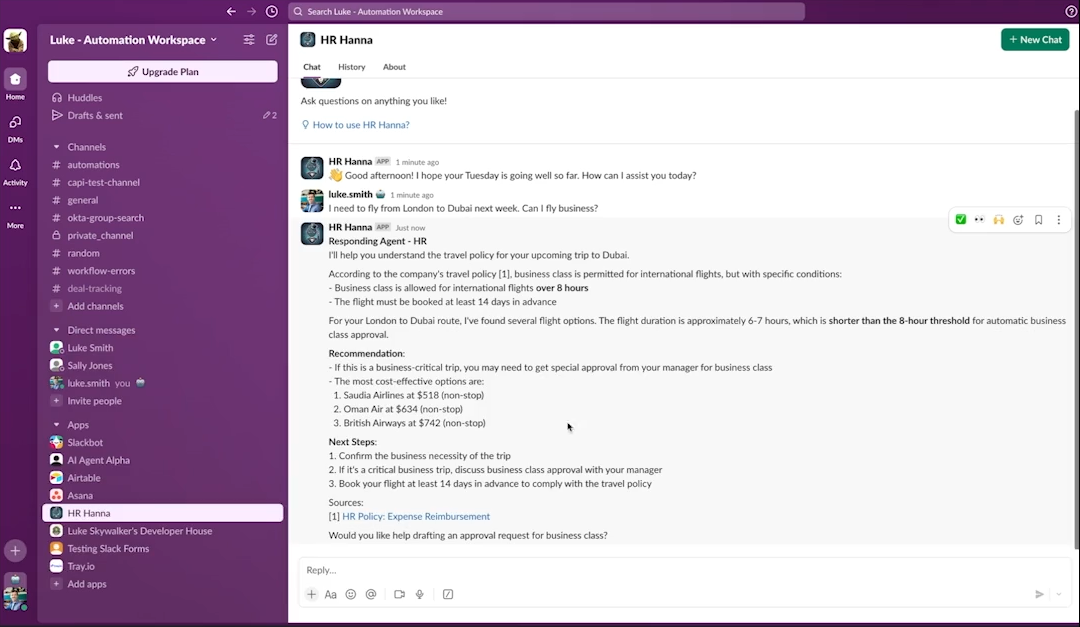Record video clip icon in composer
The image size is (1080, 627).
[x=399, y=594]
